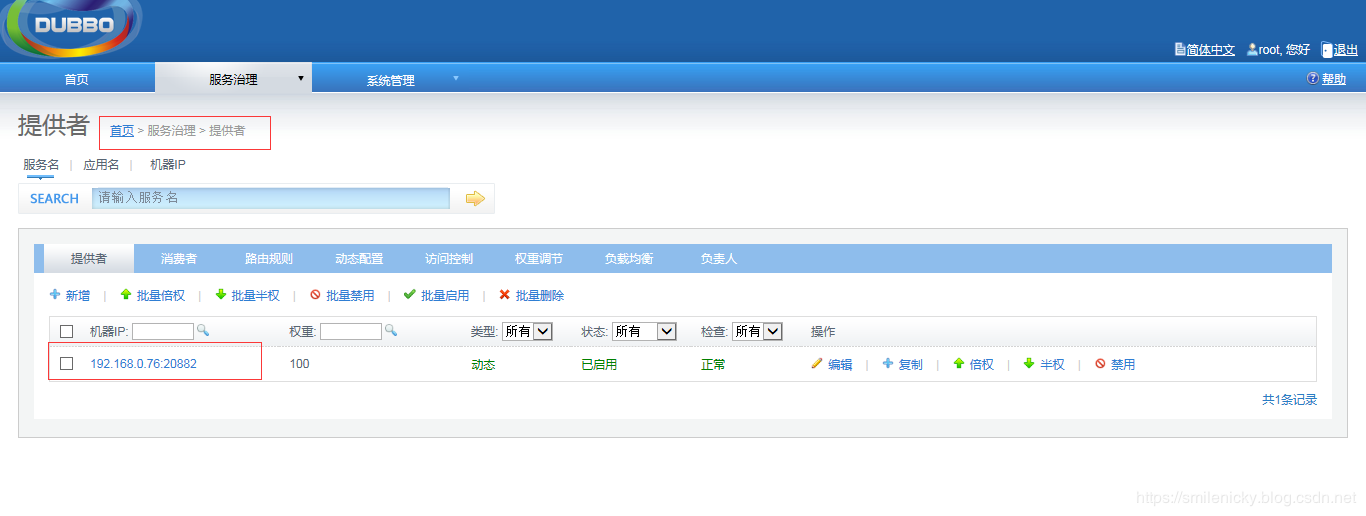Toggle the select-all checkbox in table header
This screenshot has width=1366, height=516.
pos(67,331)
